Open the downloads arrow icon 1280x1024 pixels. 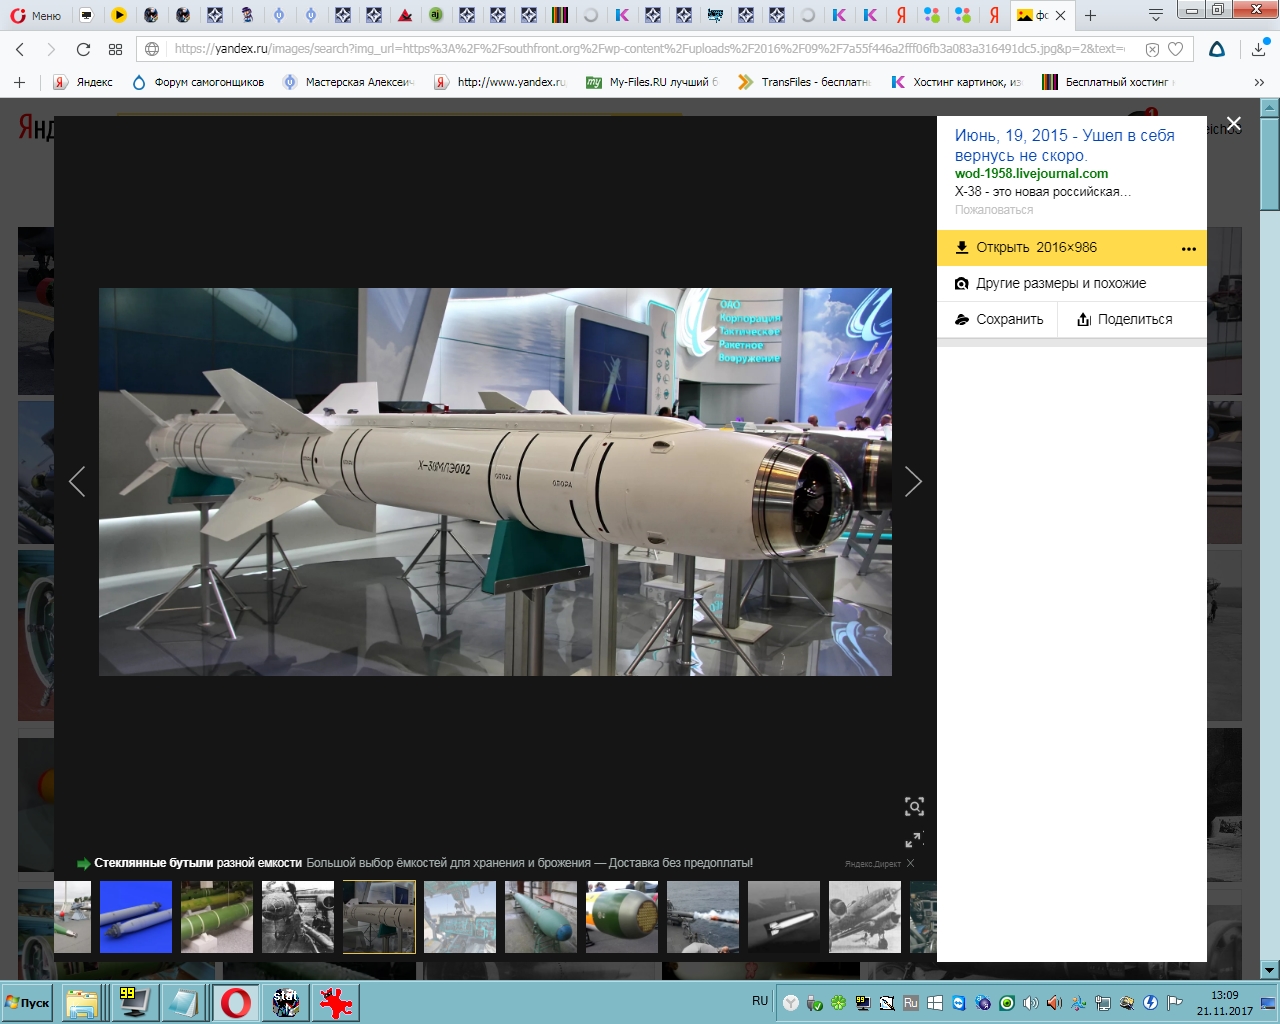coord(1258,49)
